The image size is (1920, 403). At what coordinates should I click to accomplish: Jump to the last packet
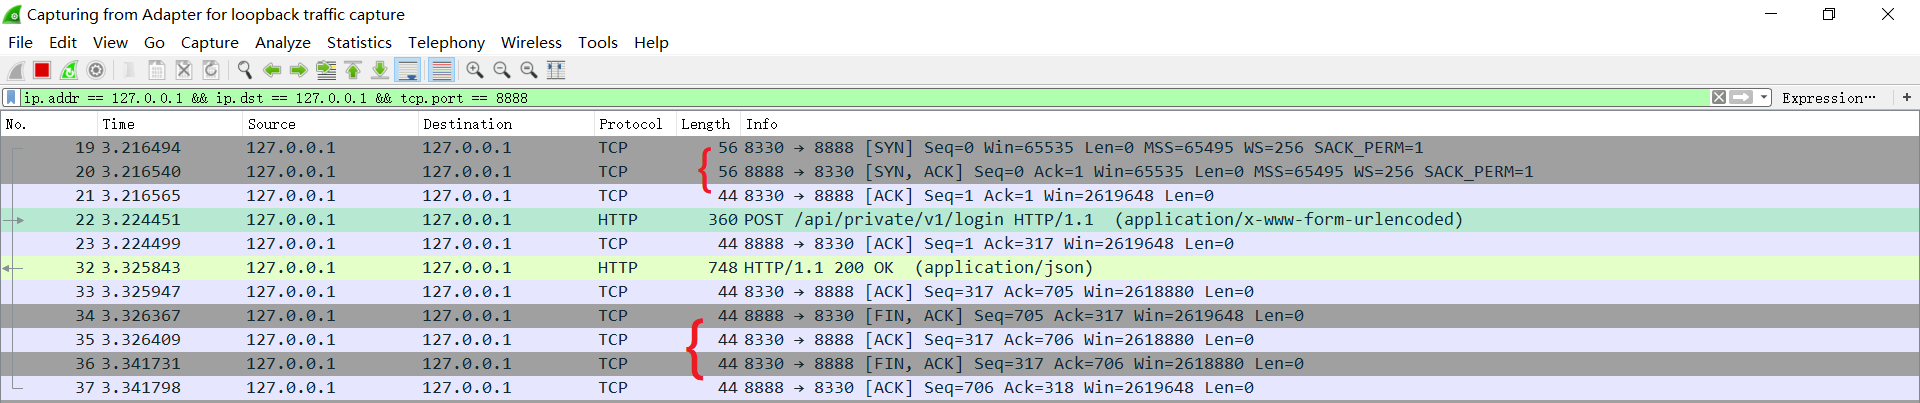coord(380,70)
